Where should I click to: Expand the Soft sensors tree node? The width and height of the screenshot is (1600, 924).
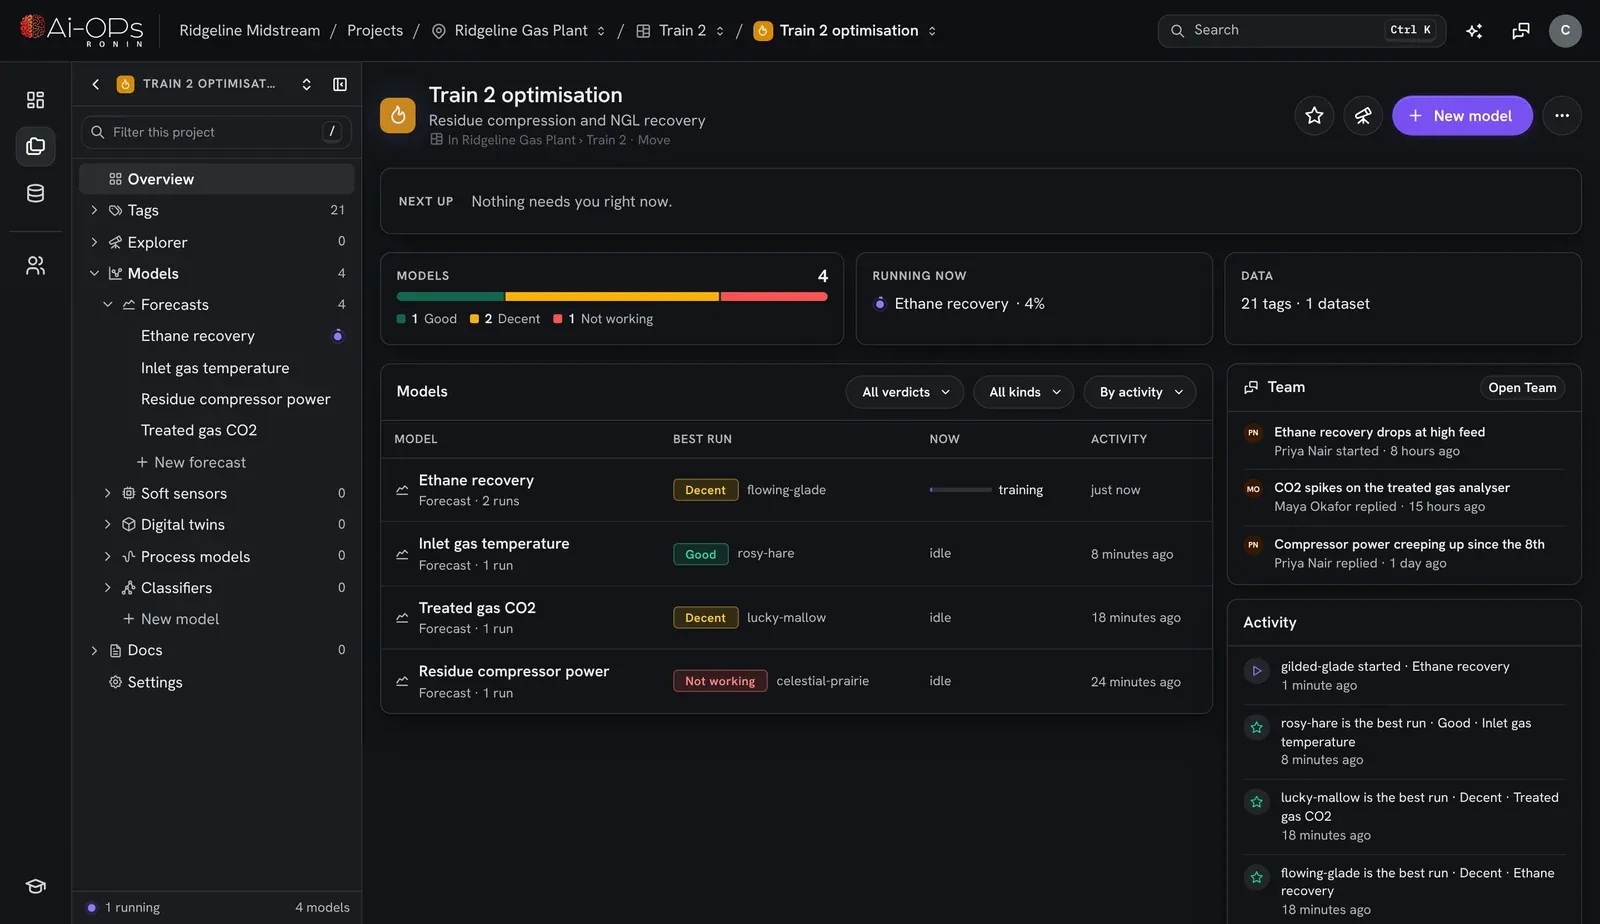108,493
